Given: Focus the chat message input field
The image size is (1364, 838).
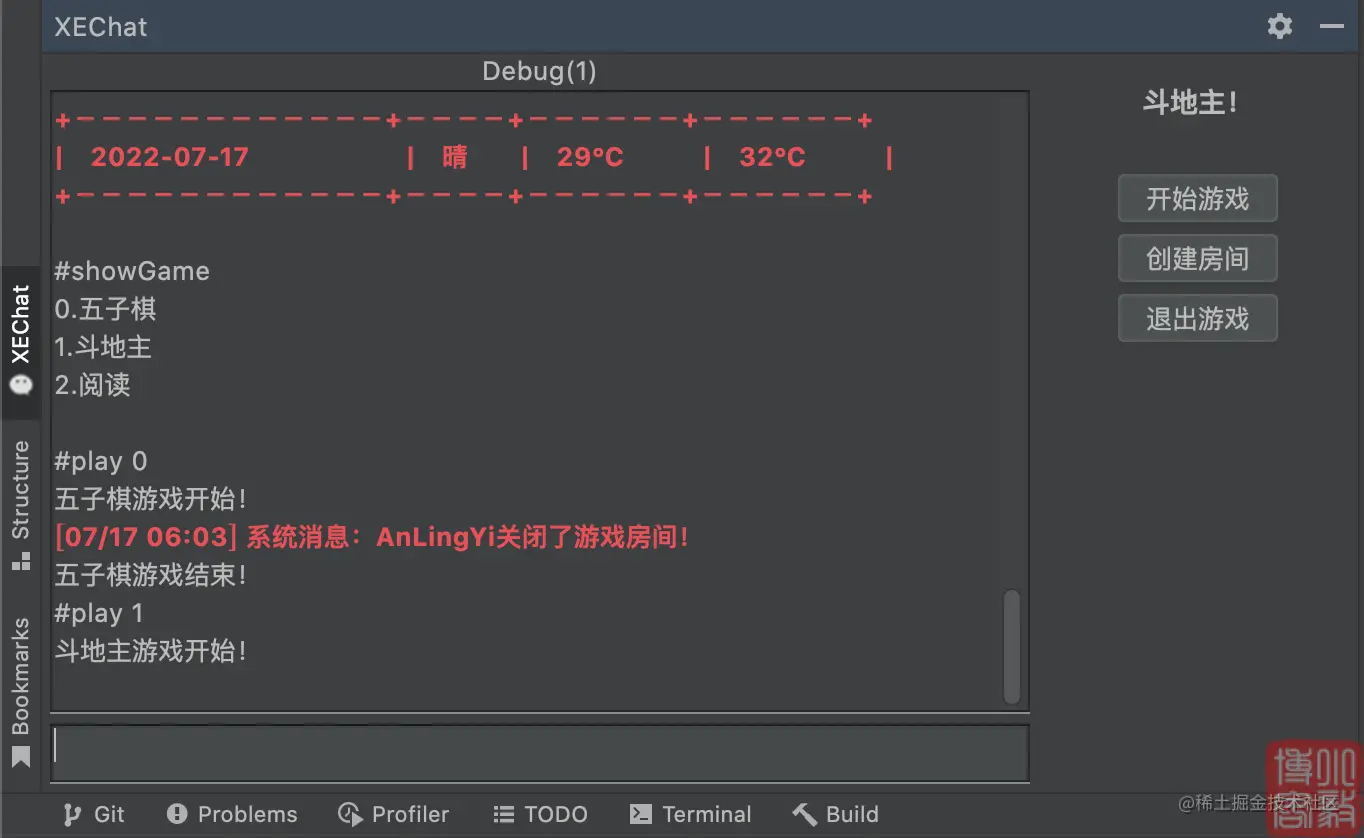Looking at the screenshot, I should coord(540,752).
